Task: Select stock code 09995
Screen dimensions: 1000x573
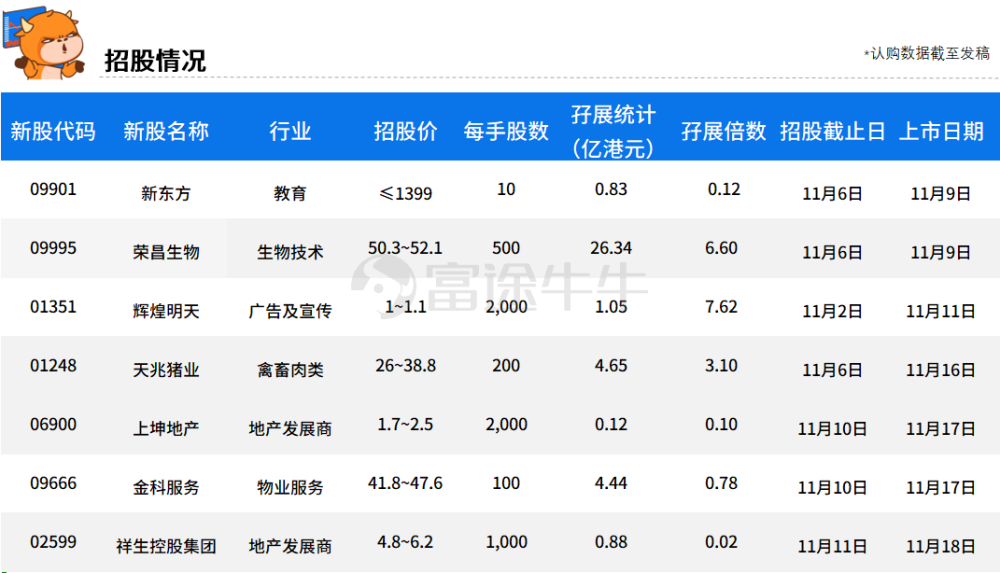Action: (53, 248)
